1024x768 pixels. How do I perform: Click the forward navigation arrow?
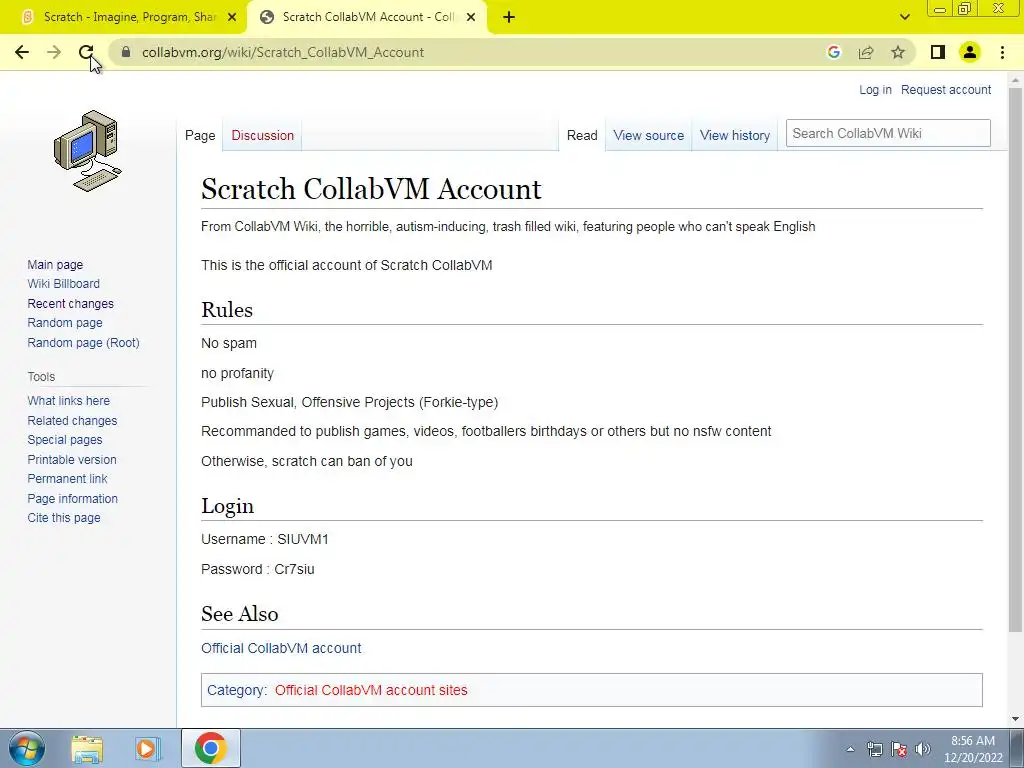point(54,52)
